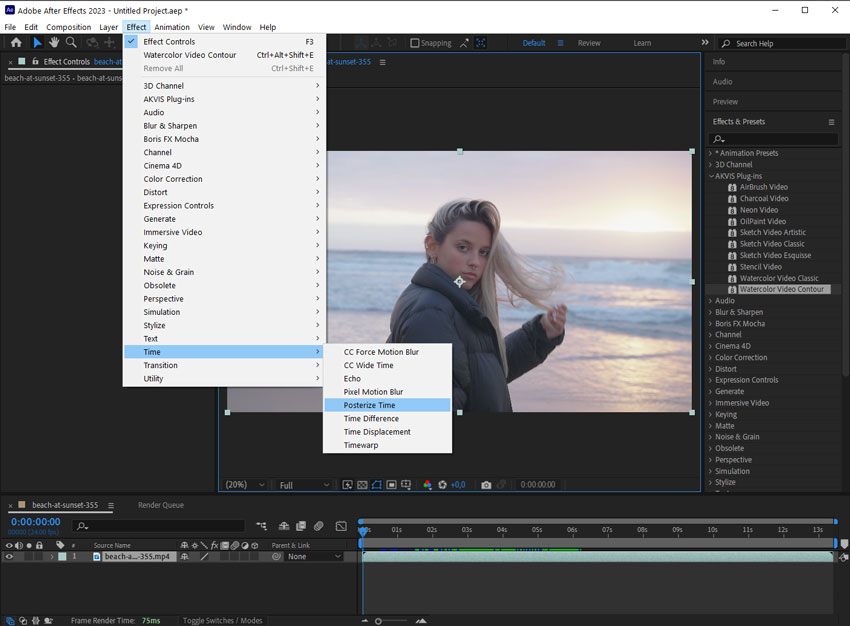
Task: Open the Color Correction submenu
Action: [x=224, y=179]
